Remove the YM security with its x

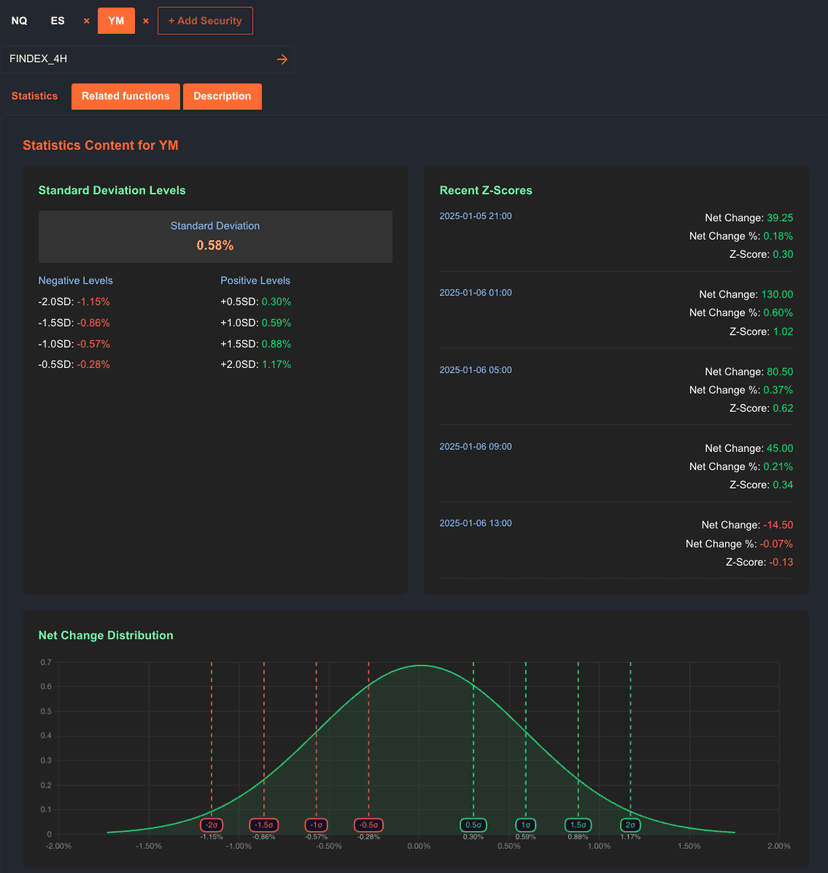pos(145,20)
